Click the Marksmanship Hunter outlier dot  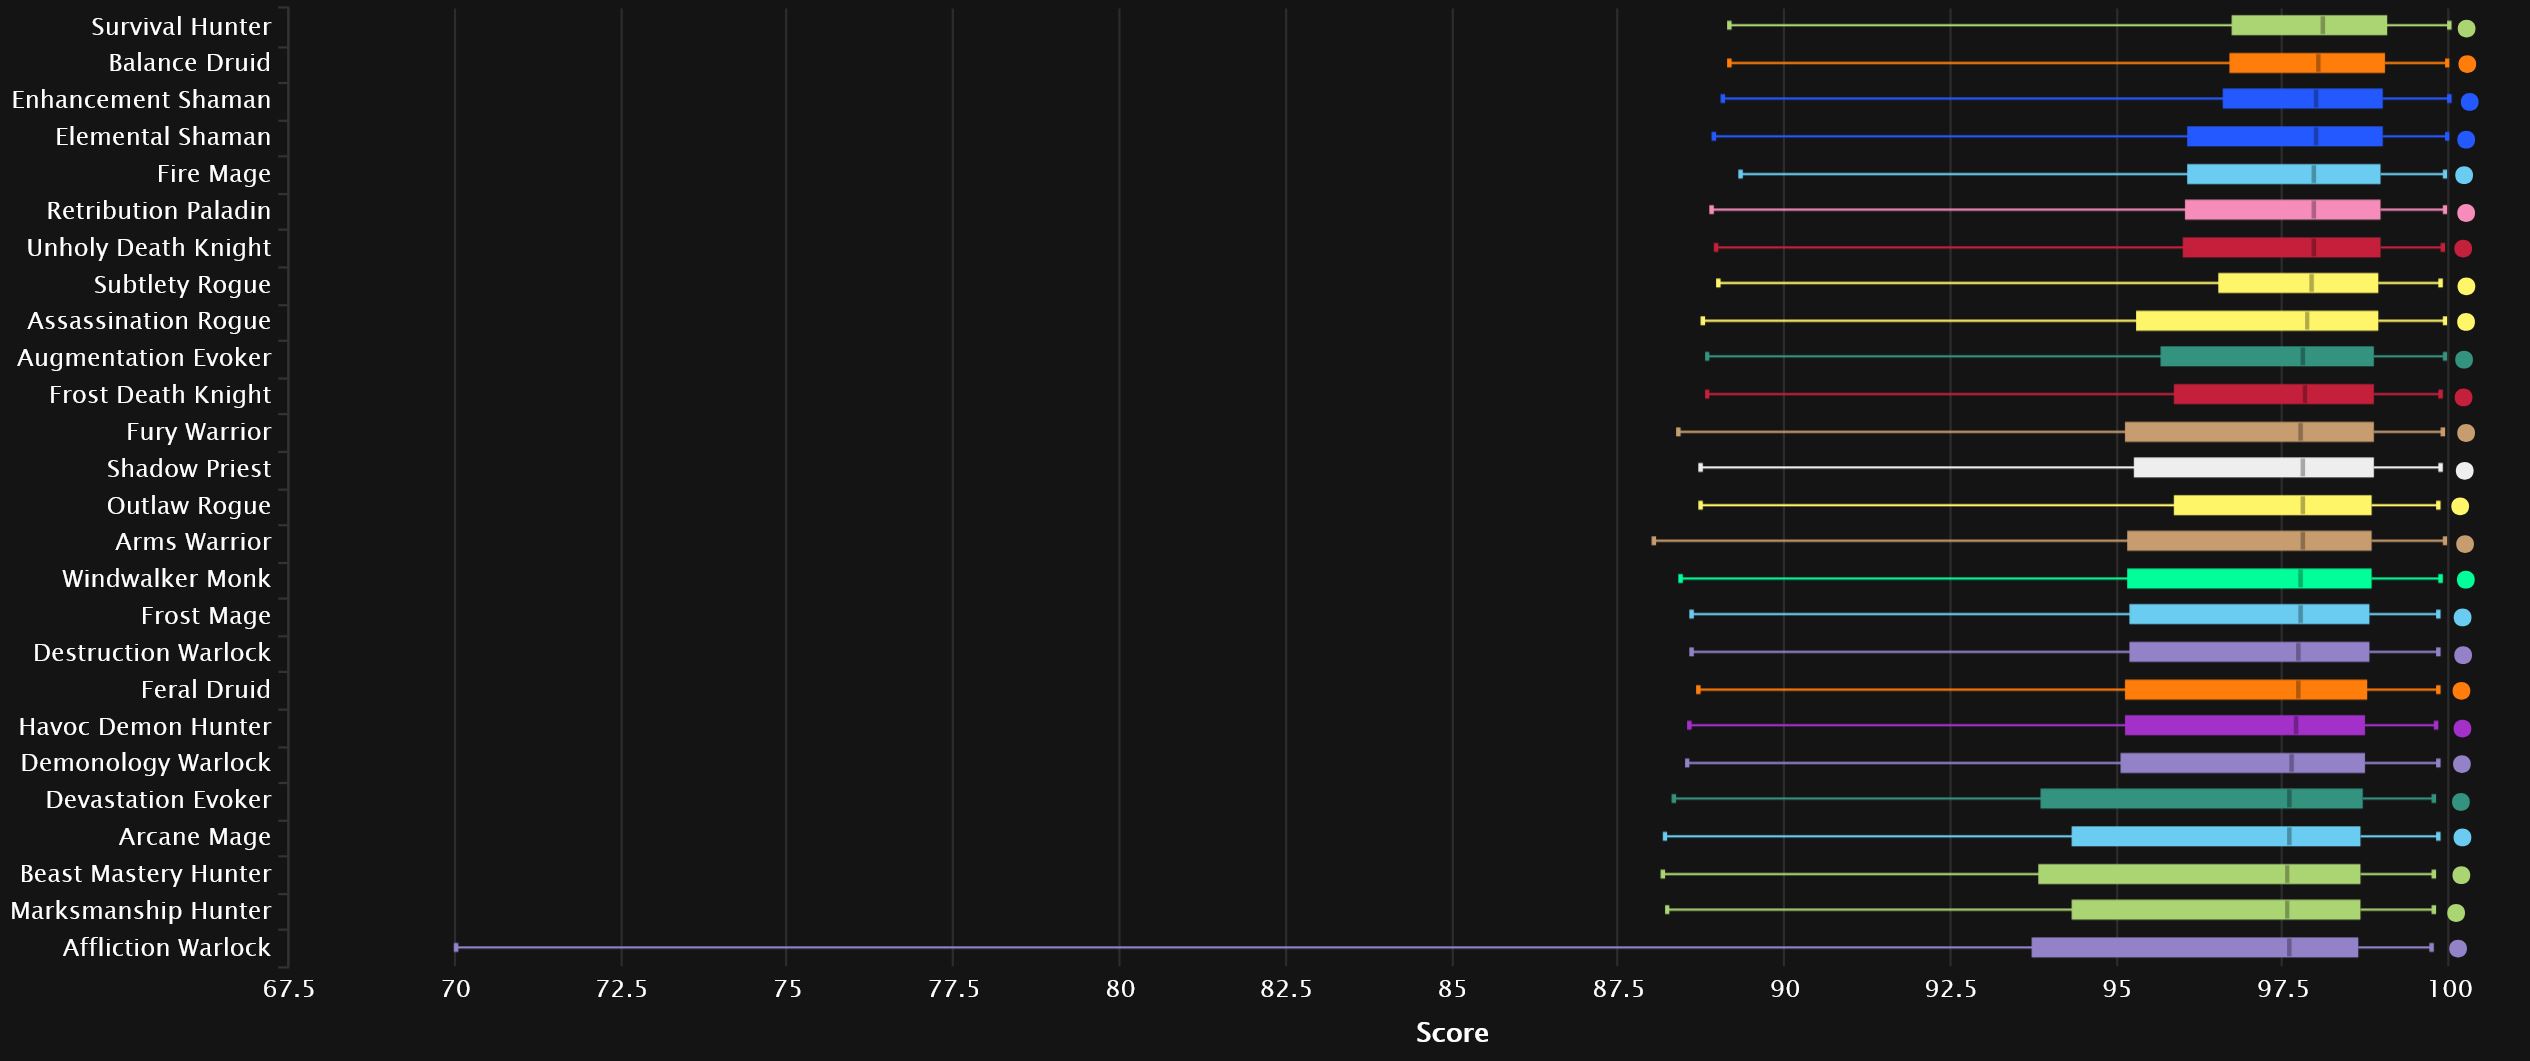pos(2456,913)
